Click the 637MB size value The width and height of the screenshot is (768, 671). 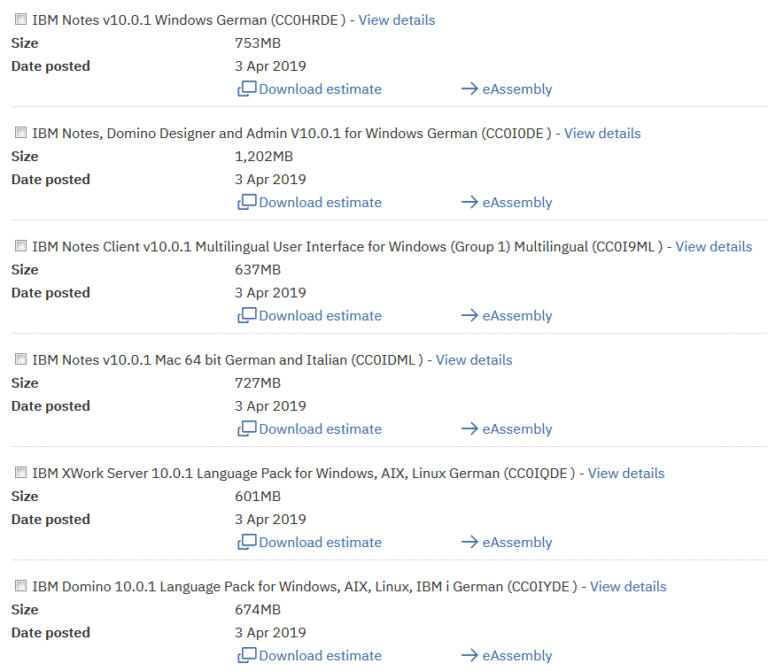258,270
